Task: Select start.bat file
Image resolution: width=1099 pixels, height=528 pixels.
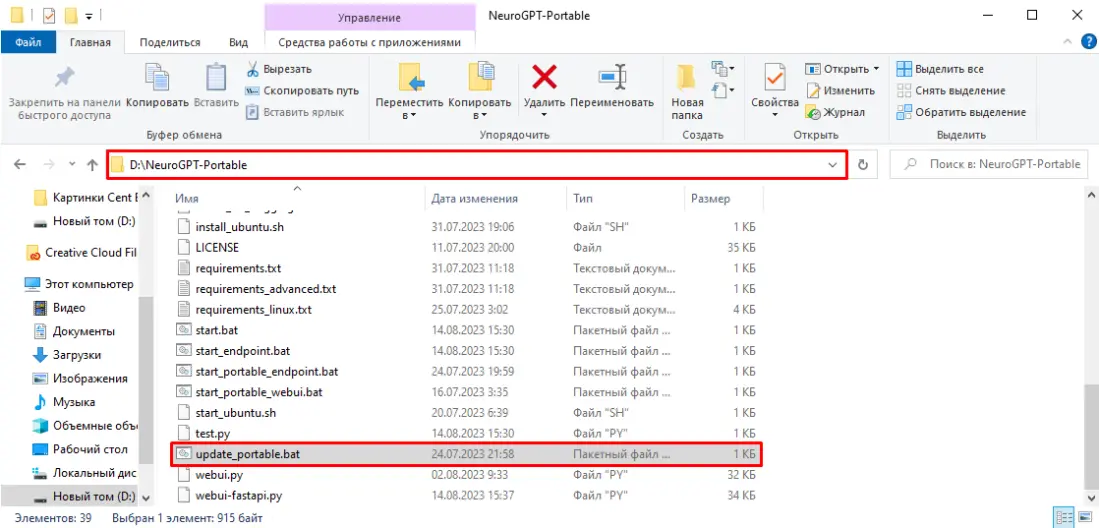Action: pos(466,330)
